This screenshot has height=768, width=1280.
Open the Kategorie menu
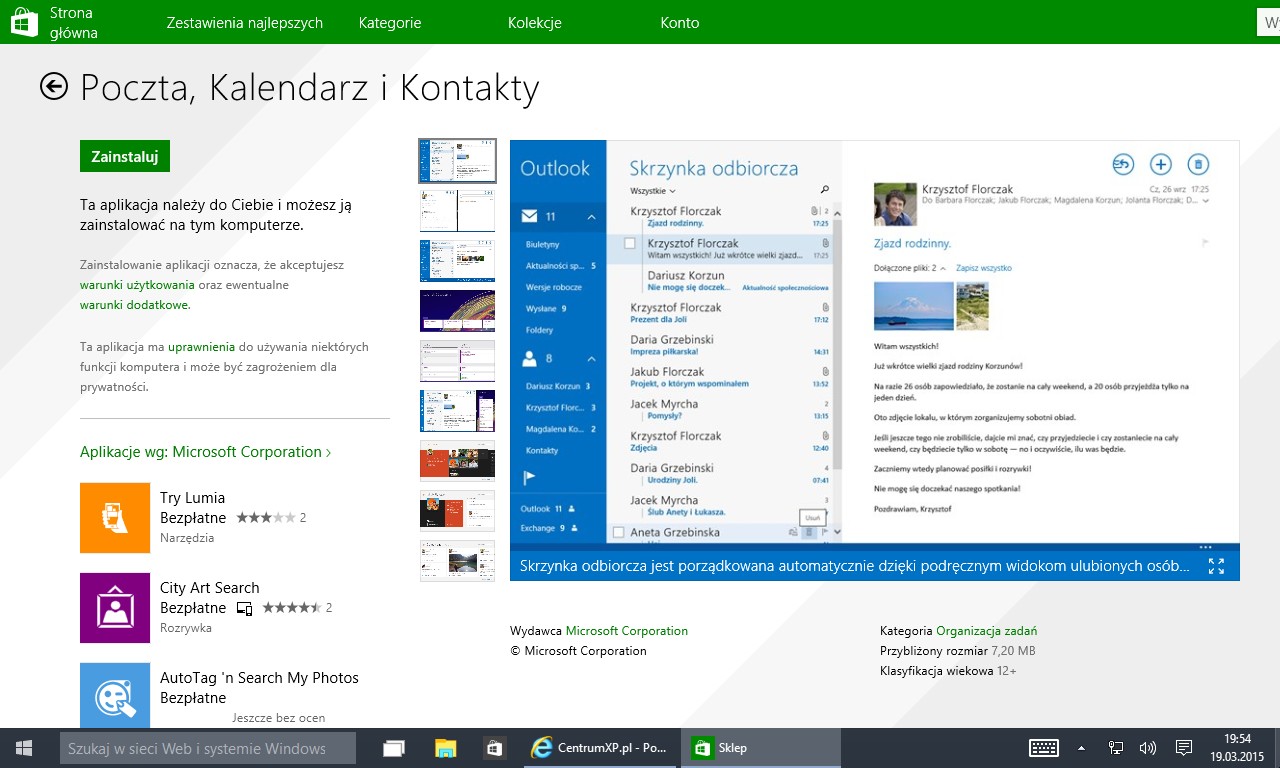390,23
